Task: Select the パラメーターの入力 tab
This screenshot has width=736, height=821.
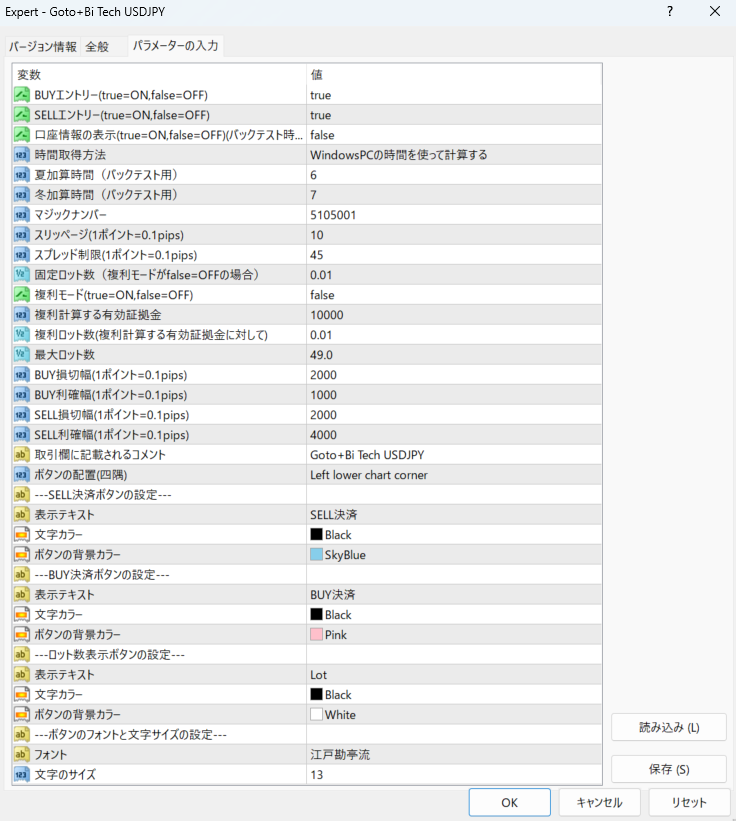Action: (x=175, y=46)
